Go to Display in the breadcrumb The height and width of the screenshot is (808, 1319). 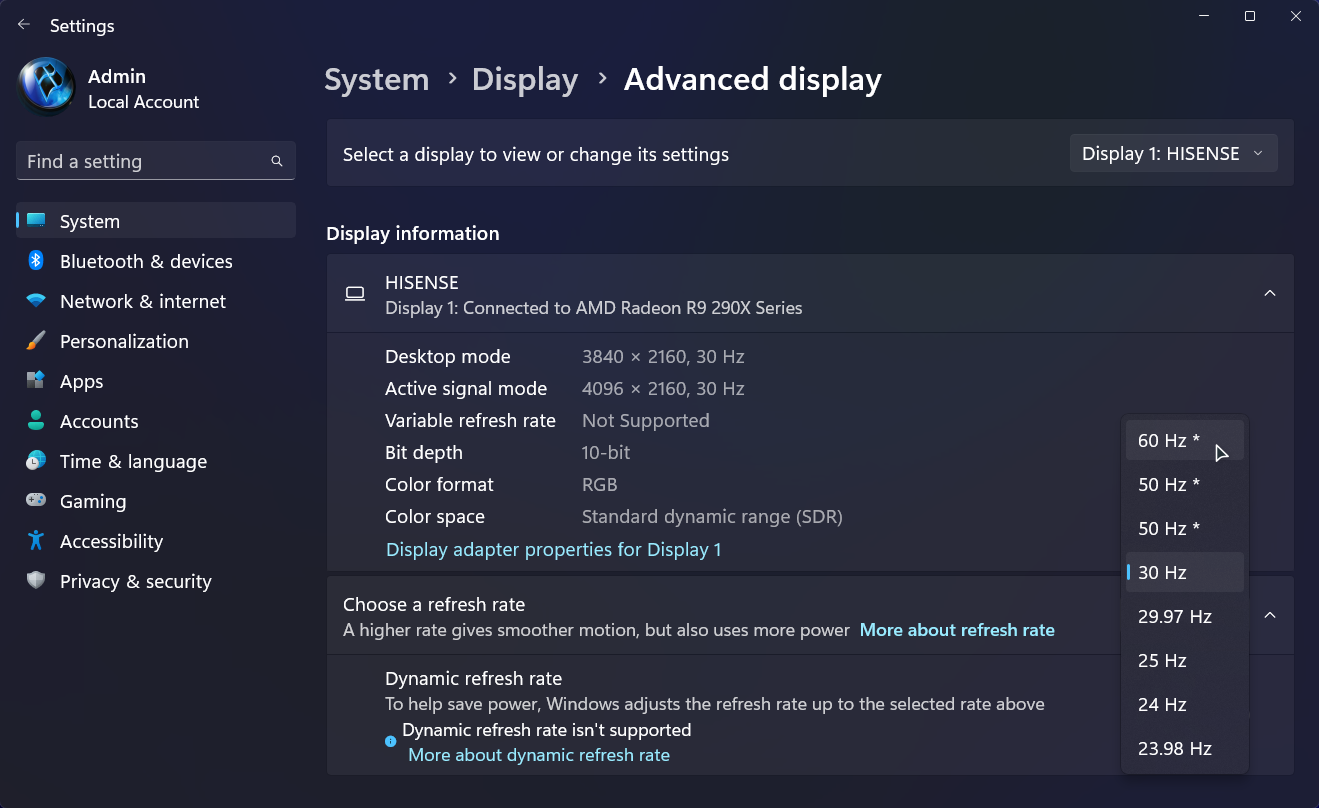tap(525, 80)
